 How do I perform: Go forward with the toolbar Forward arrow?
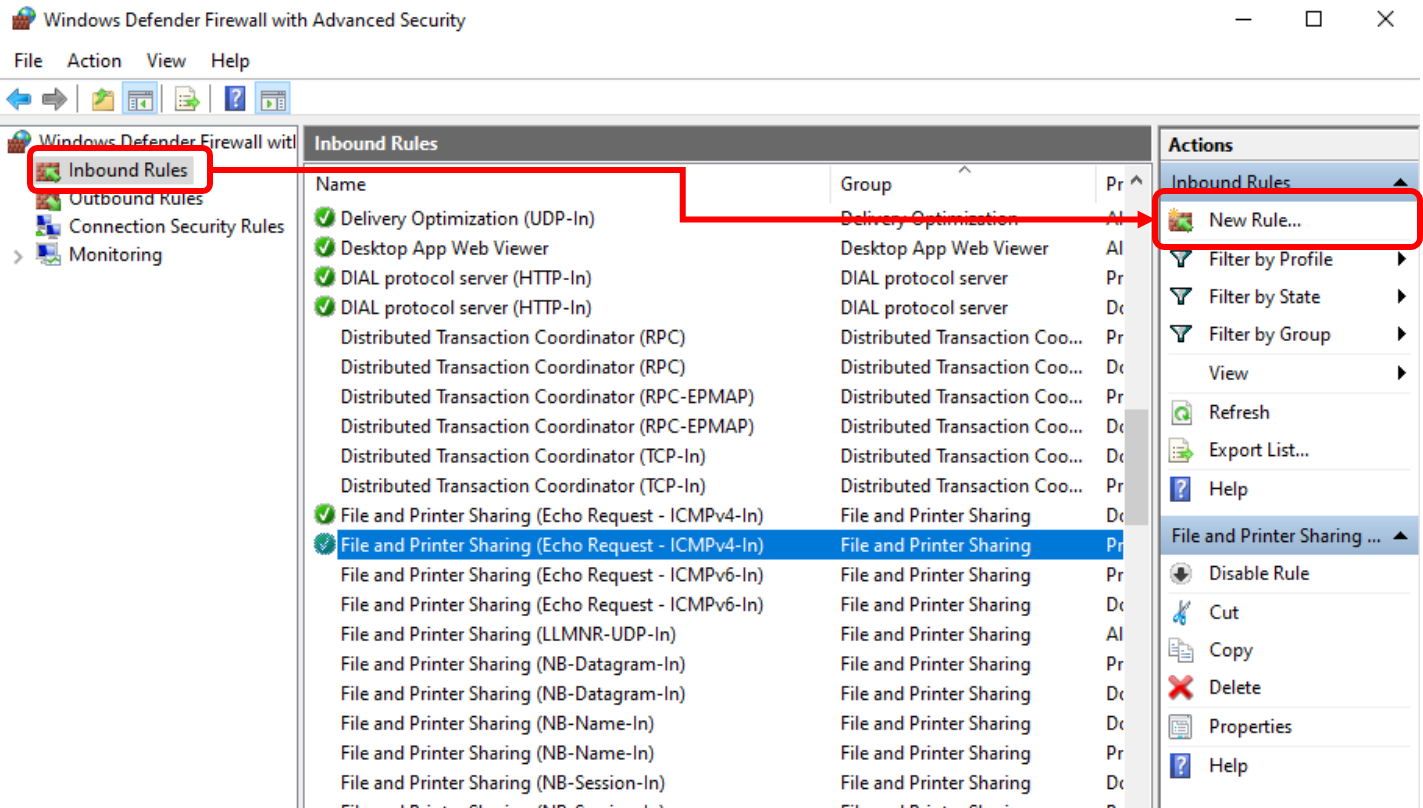click(55, 99)
